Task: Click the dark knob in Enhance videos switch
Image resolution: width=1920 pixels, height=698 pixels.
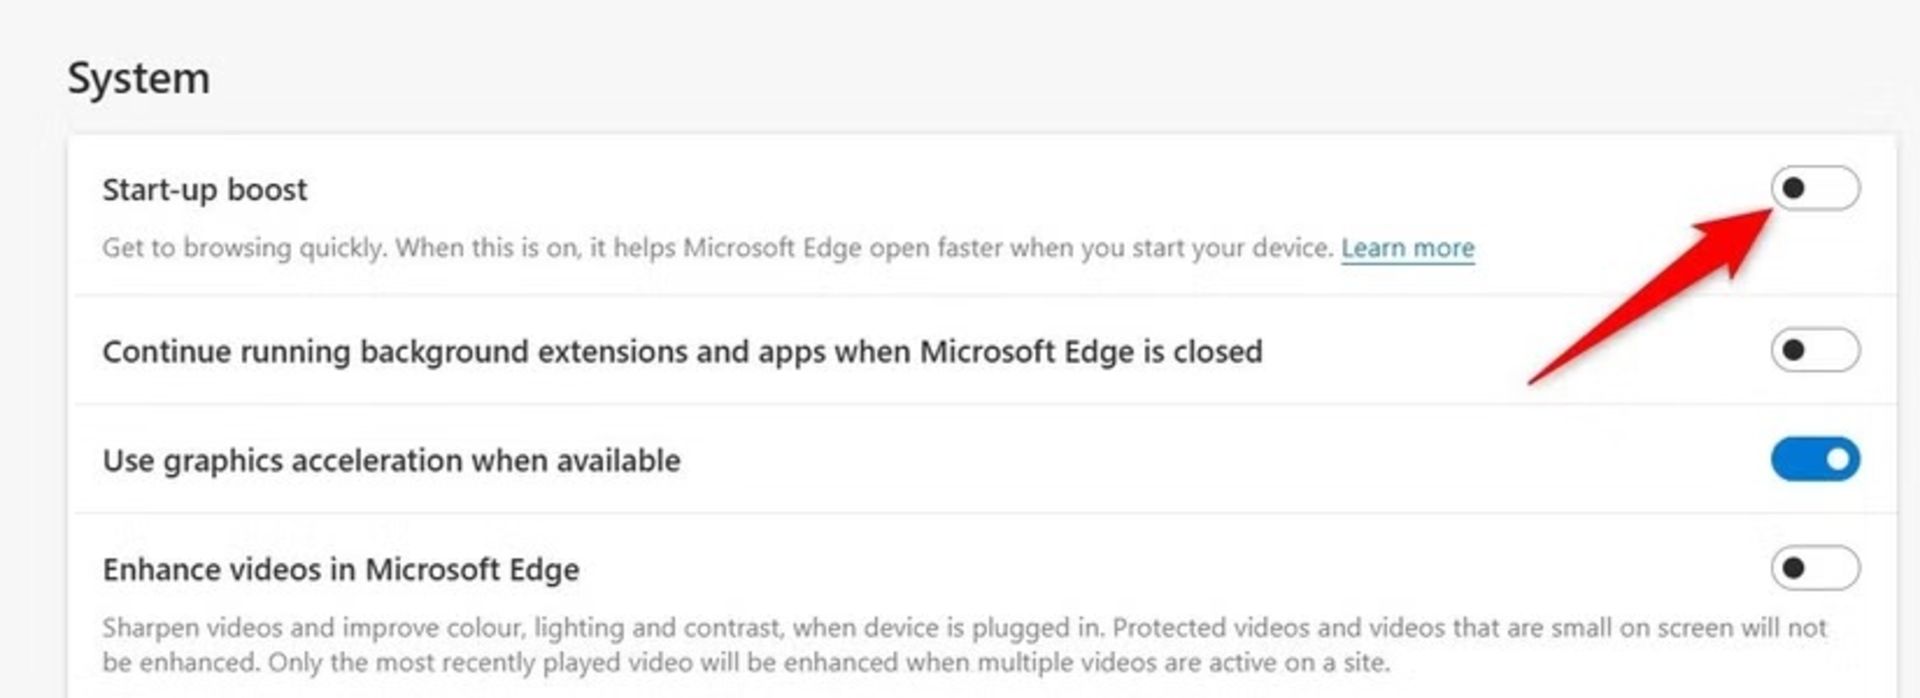Action: click(1794, 568)
